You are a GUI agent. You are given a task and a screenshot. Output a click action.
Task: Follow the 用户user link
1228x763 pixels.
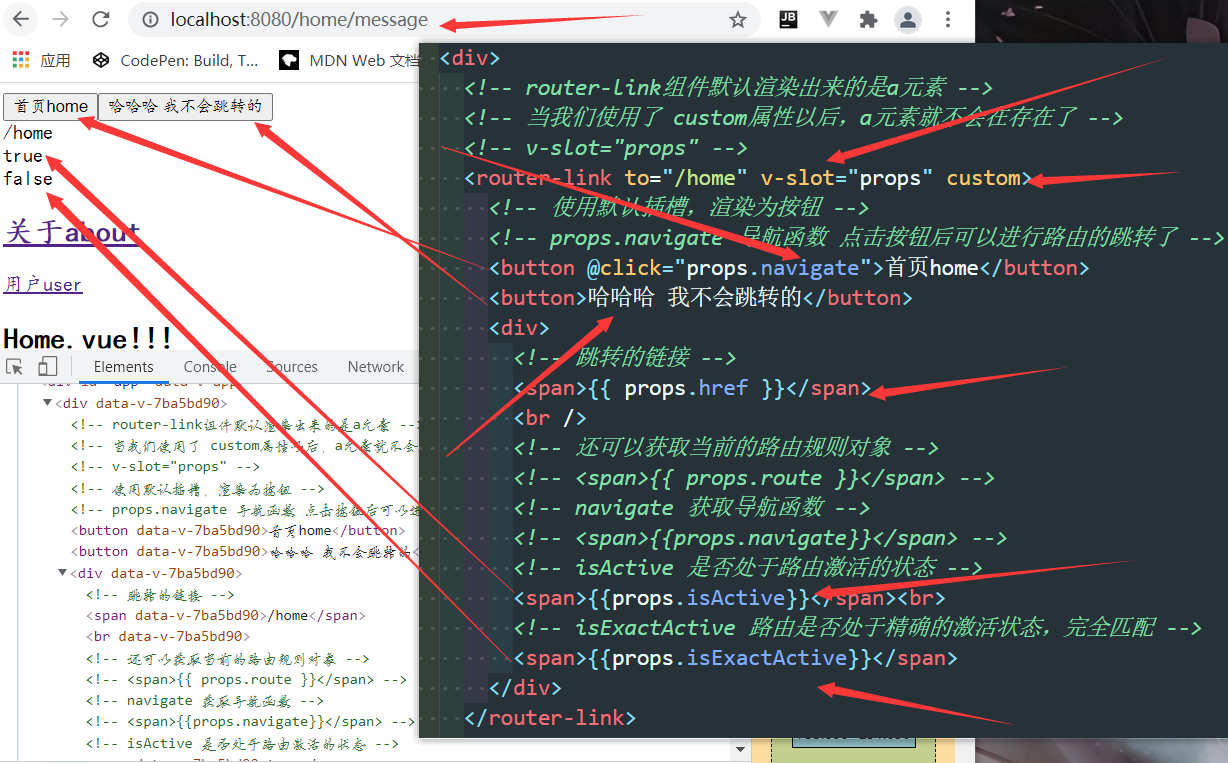[43, 285]
